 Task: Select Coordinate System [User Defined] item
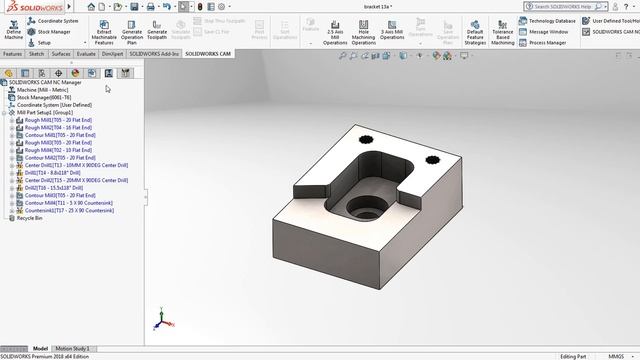pyautogui.click(x=54, y=105)
